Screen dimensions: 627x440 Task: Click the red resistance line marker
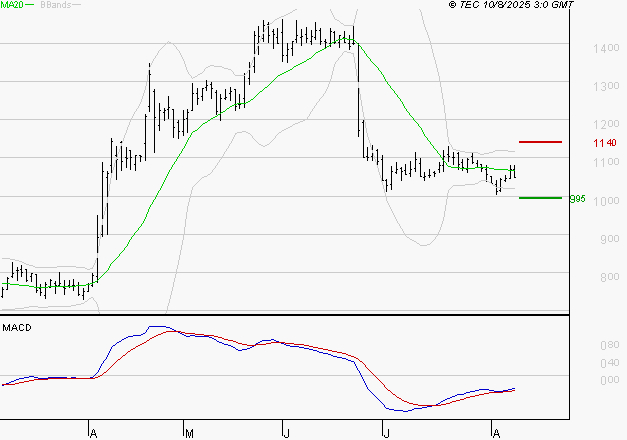click(540, 142)
